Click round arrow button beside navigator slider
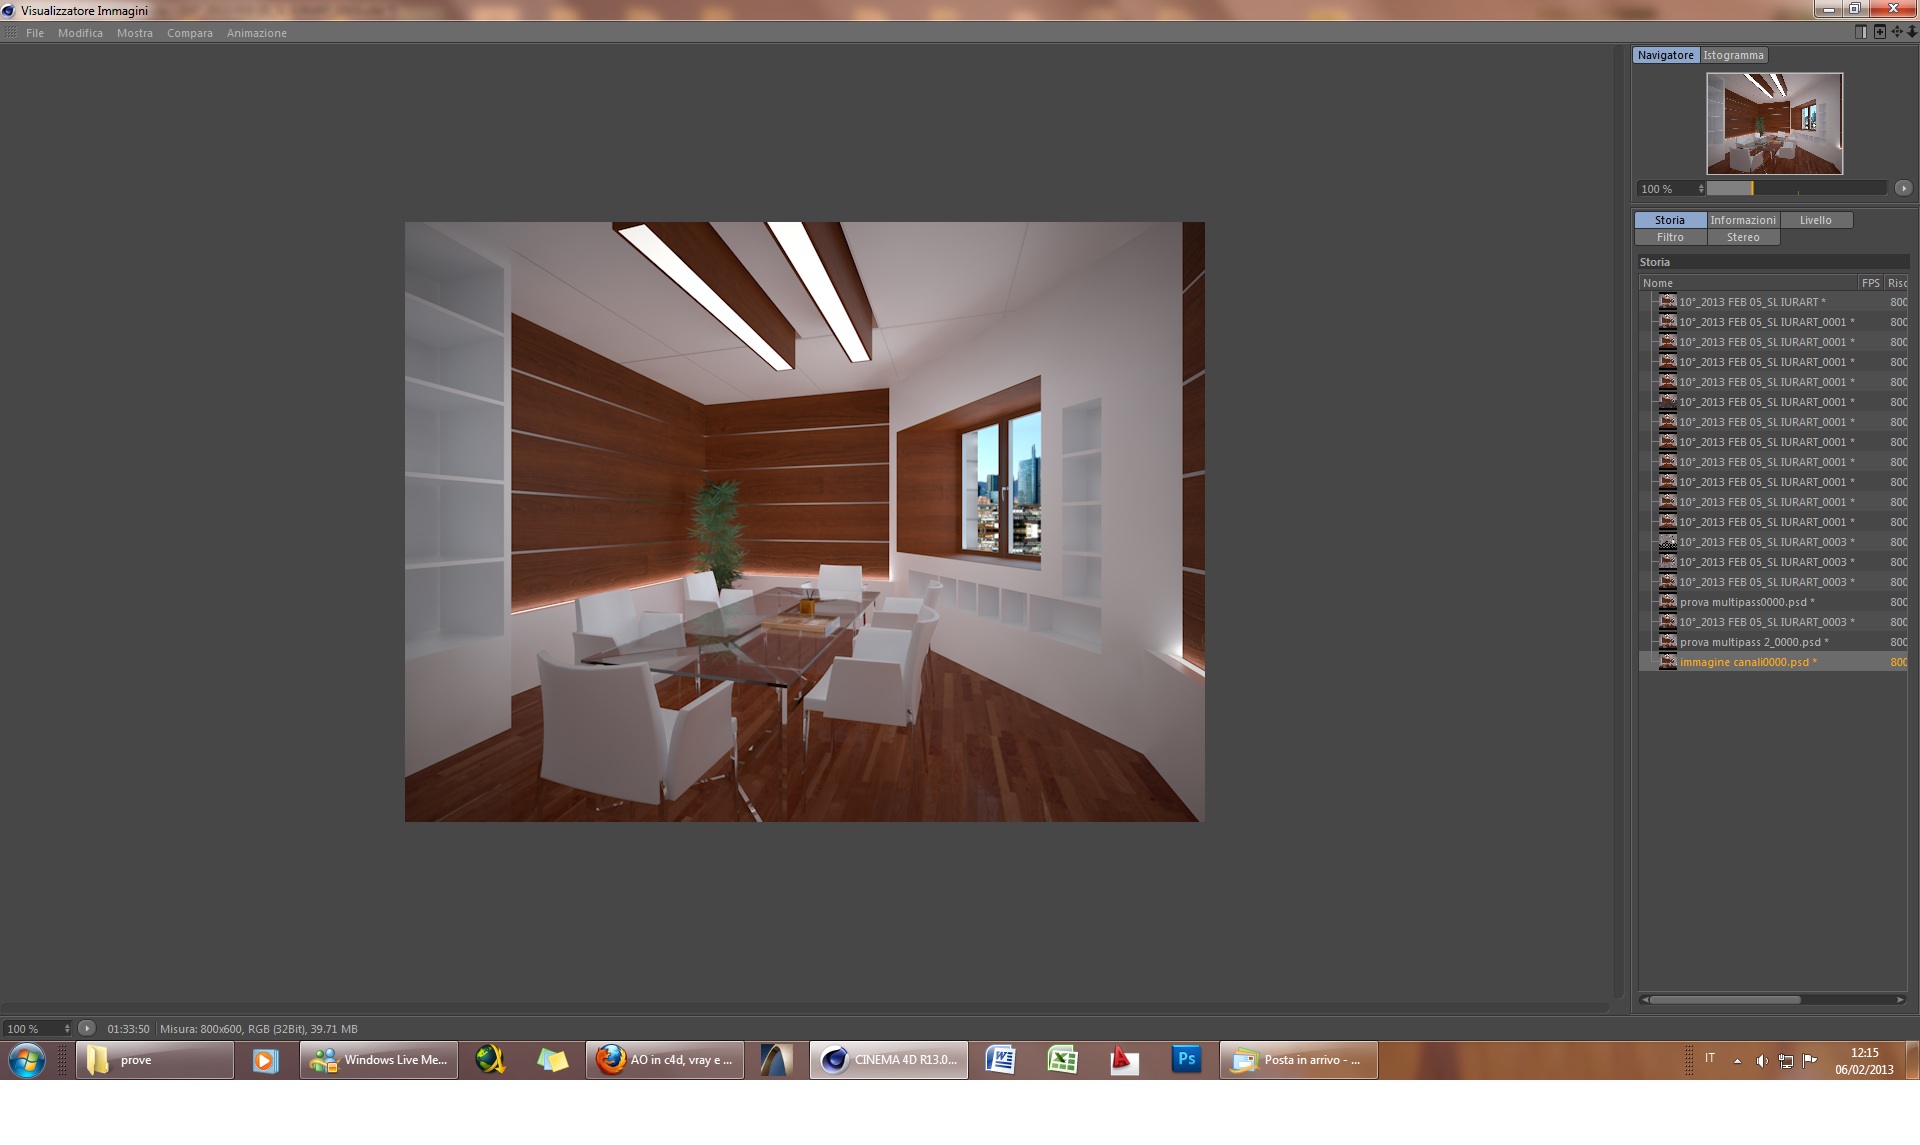This screenshot has width=1920, height=1145. point(1903,188)
